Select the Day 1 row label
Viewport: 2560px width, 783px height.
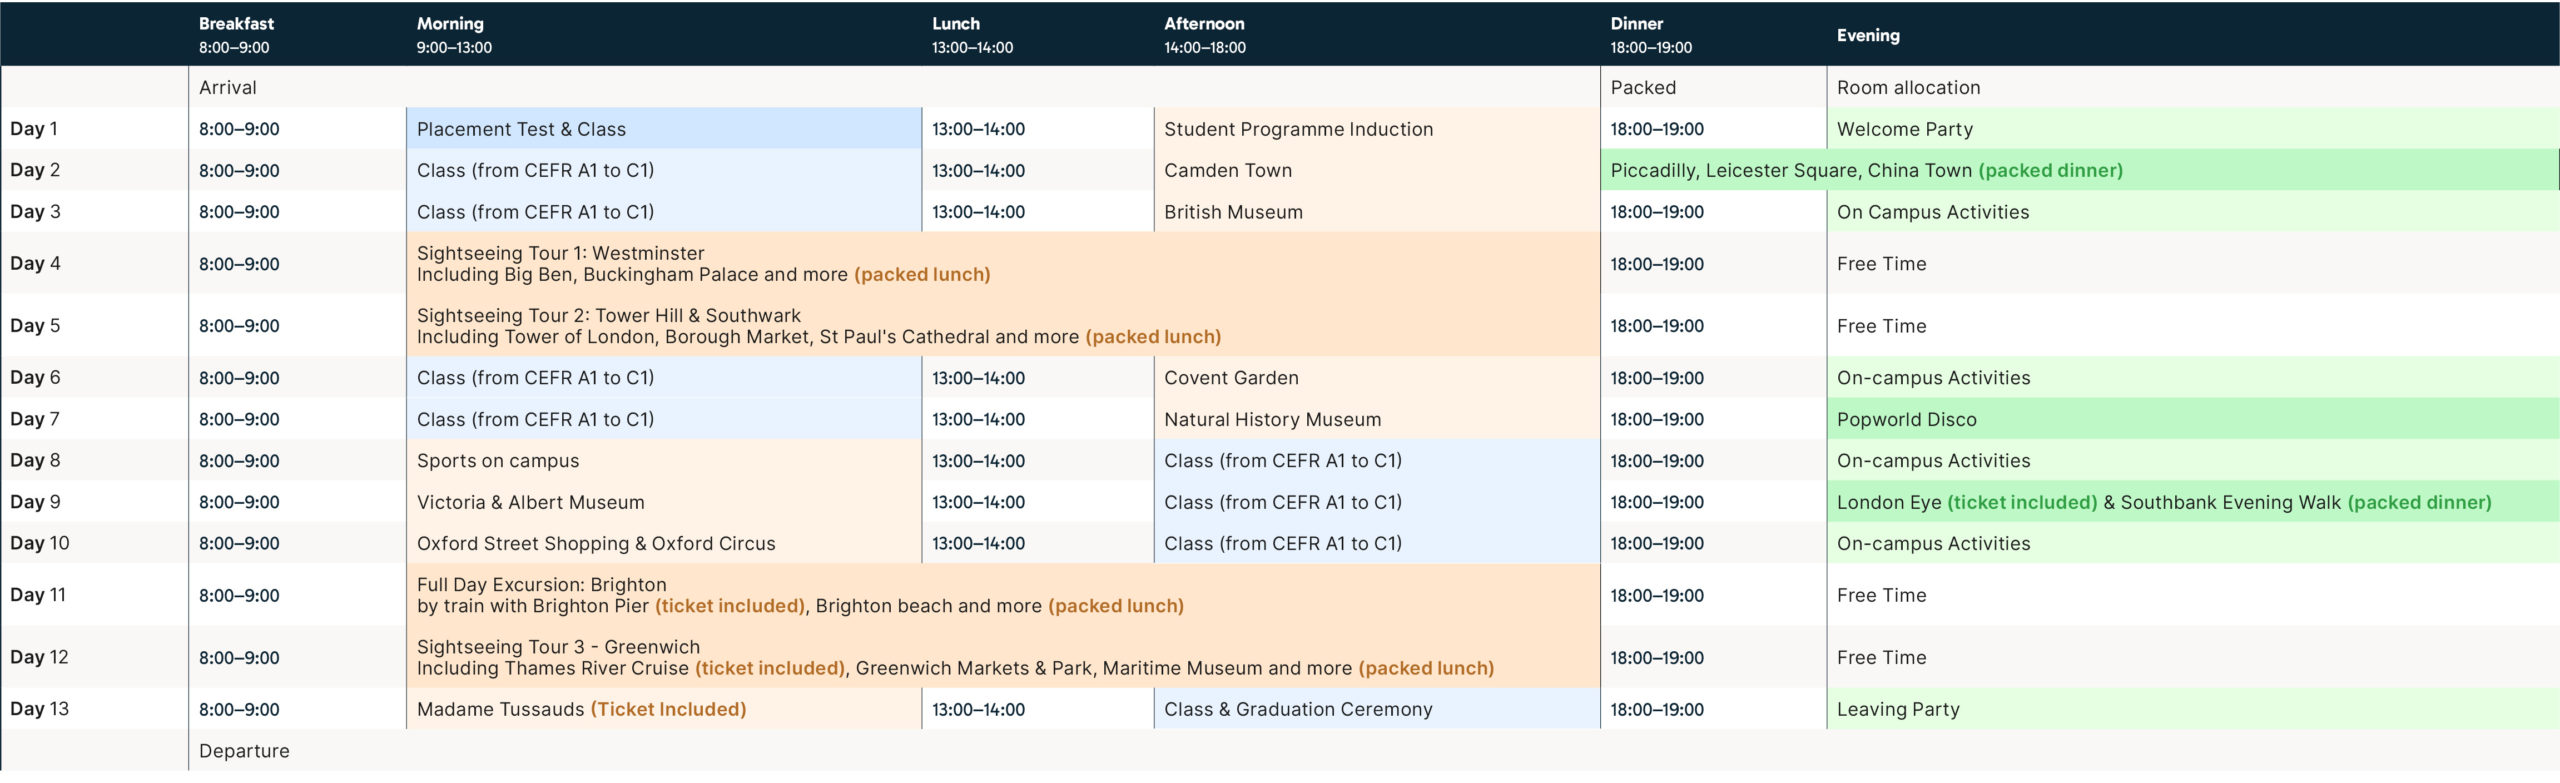(x=34, y=129)
